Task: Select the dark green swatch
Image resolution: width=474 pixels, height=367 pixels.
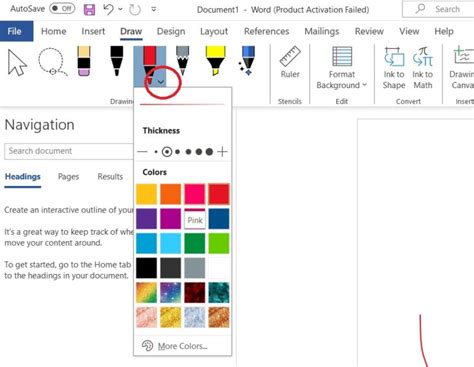Action: tap(195, 243)
